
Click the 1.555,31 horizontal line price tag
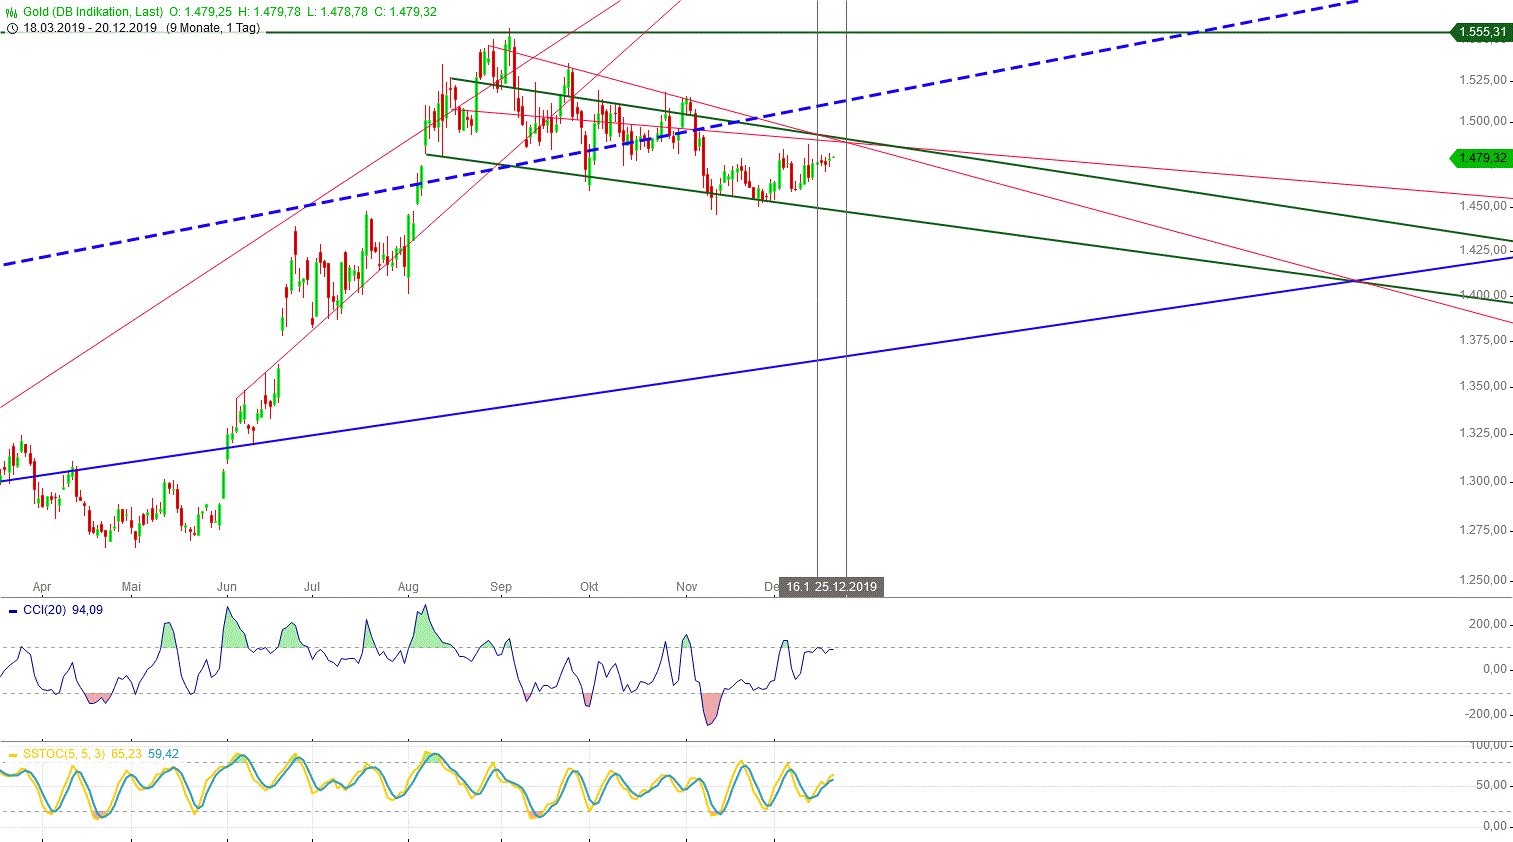pos(1481,33)
